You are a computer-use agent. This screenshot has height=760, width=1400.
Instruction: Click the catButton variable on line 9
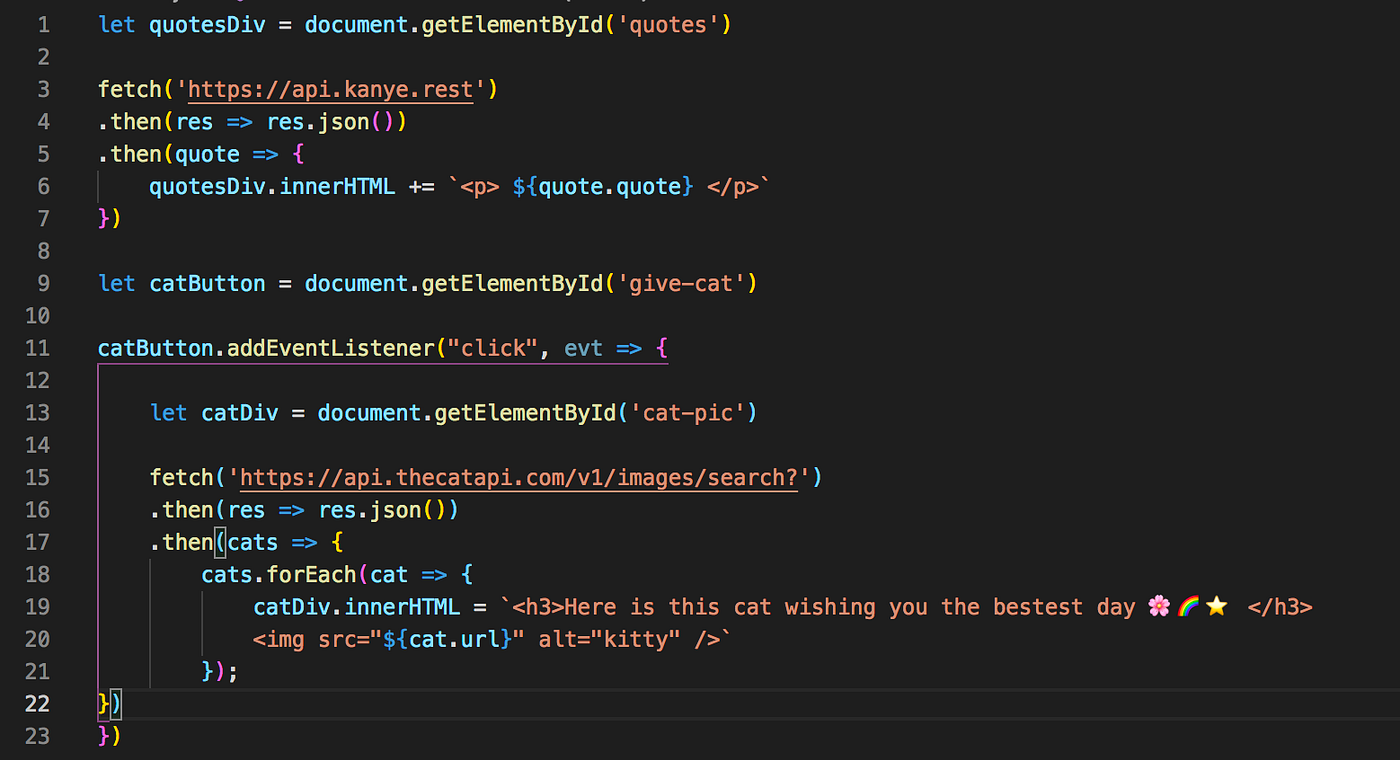click(206, 283)
